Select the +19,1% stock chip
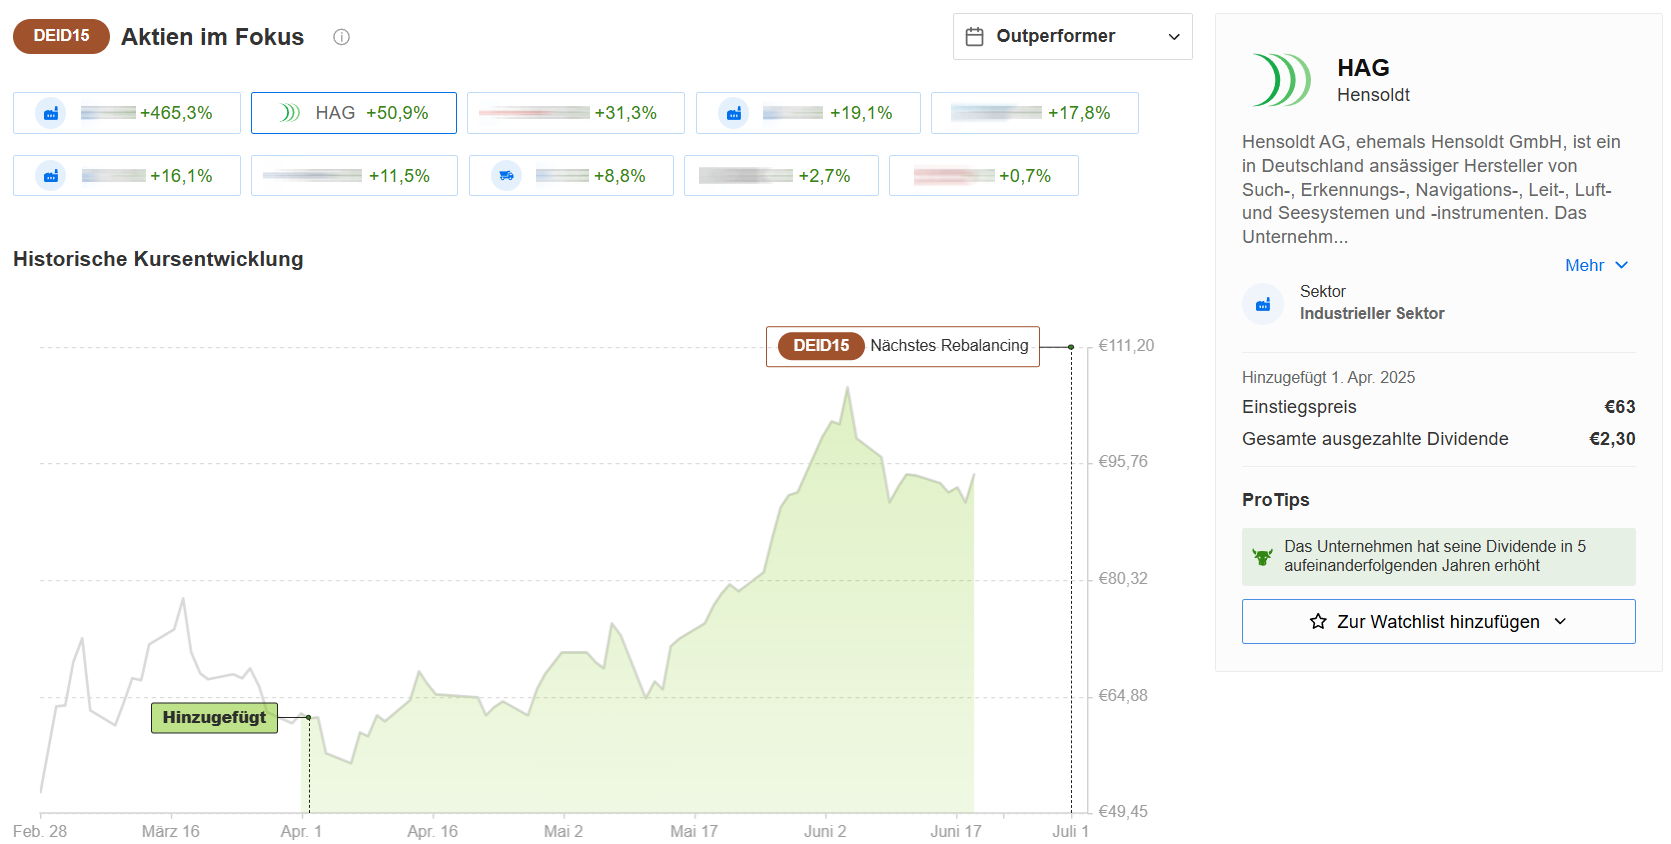Image resolution: width=1671 pixels, height=844 pixels. click(808, 113)
